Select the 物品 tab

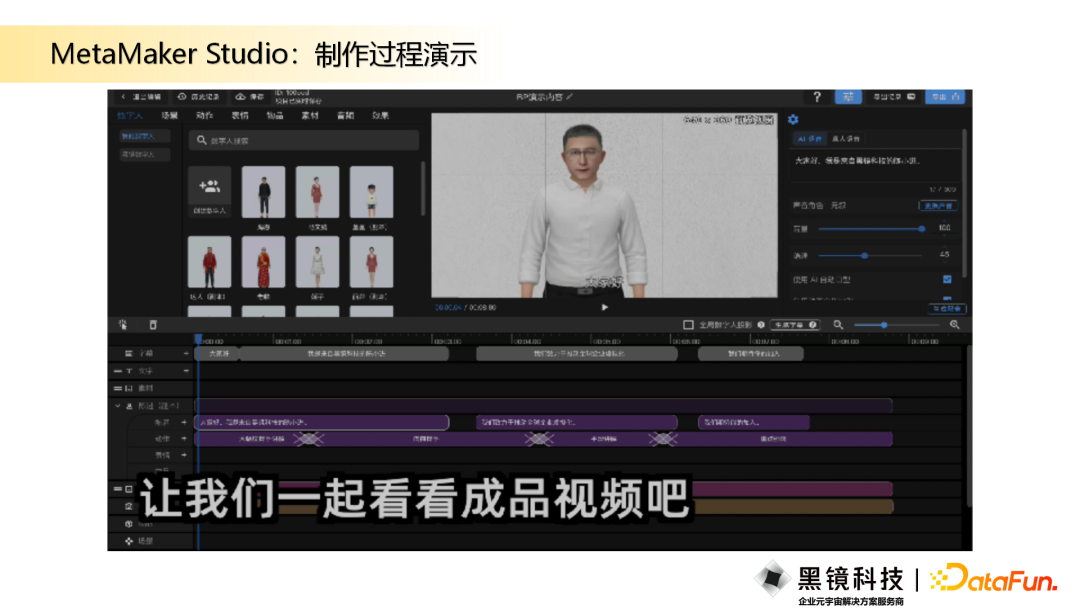tap(275, 116)
